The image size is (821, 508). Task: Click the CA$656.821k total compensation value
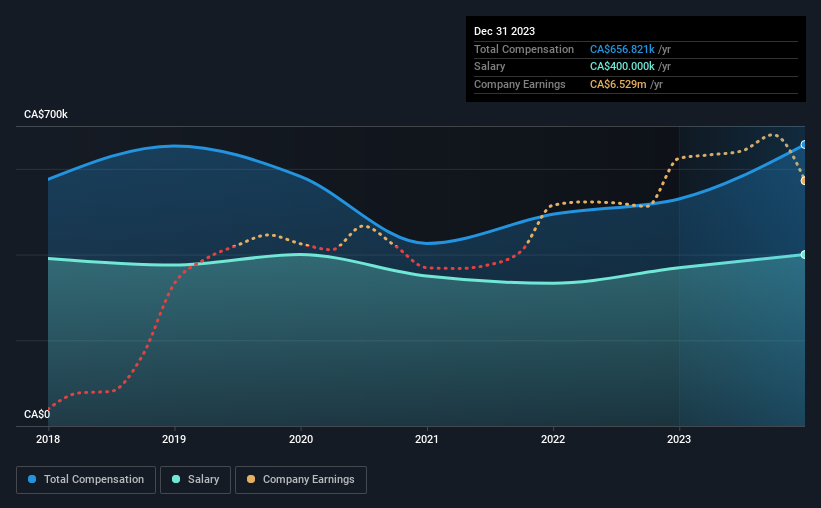(x=622, y=49)
